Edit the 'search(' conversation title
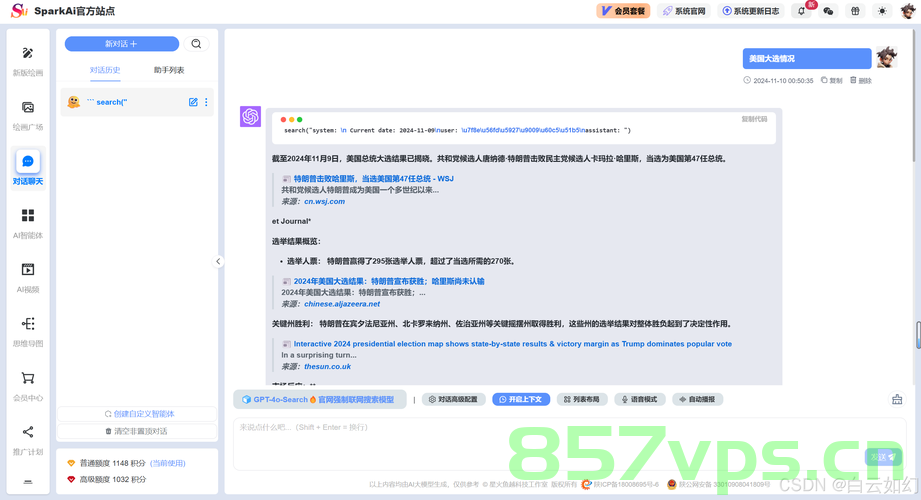 193,102
